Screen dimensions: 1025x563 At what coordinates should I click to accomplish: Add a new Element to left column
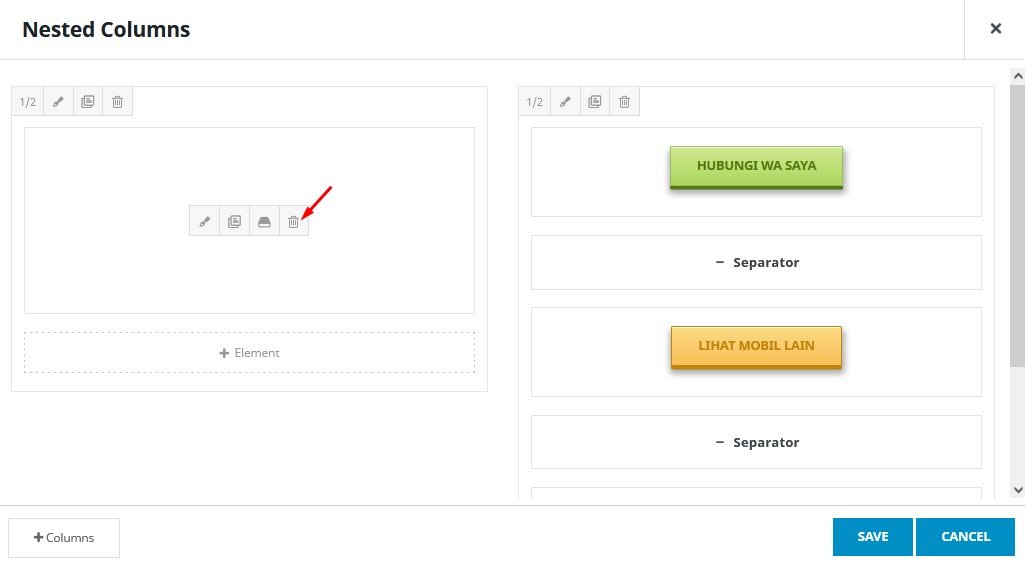pyautogui.click(x=249, y=353)
